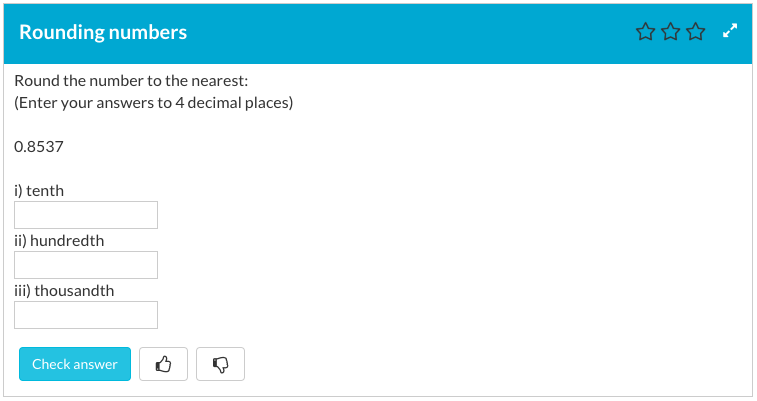Focus the tenth answer input box
This screenshot has width=757, height=401.
[86, 215]
